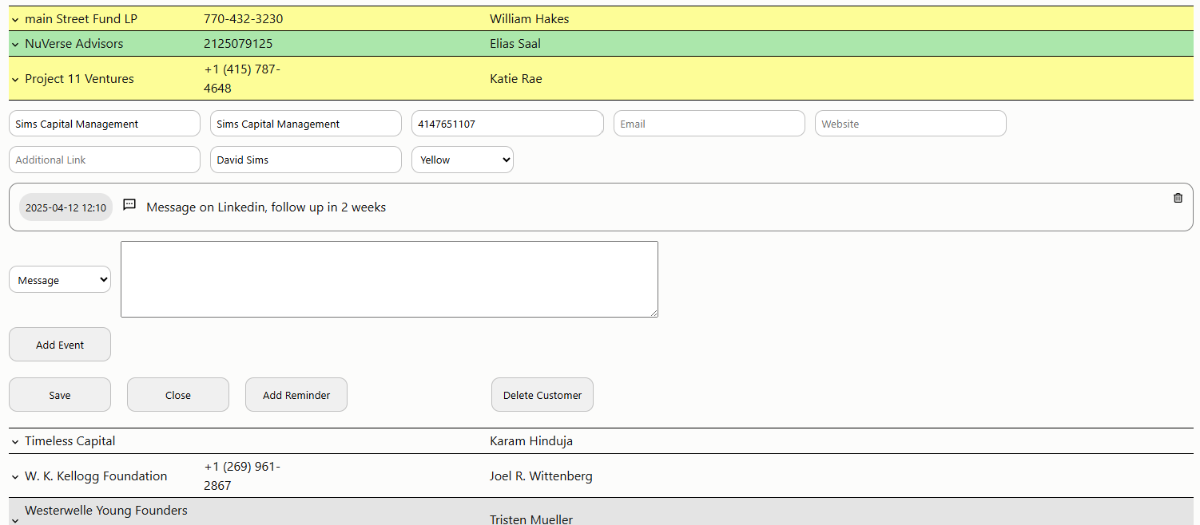The width and height of the screenshot is (1200, 525).
Task: Click the name Katie Rae
Action: tap(516, 79)
